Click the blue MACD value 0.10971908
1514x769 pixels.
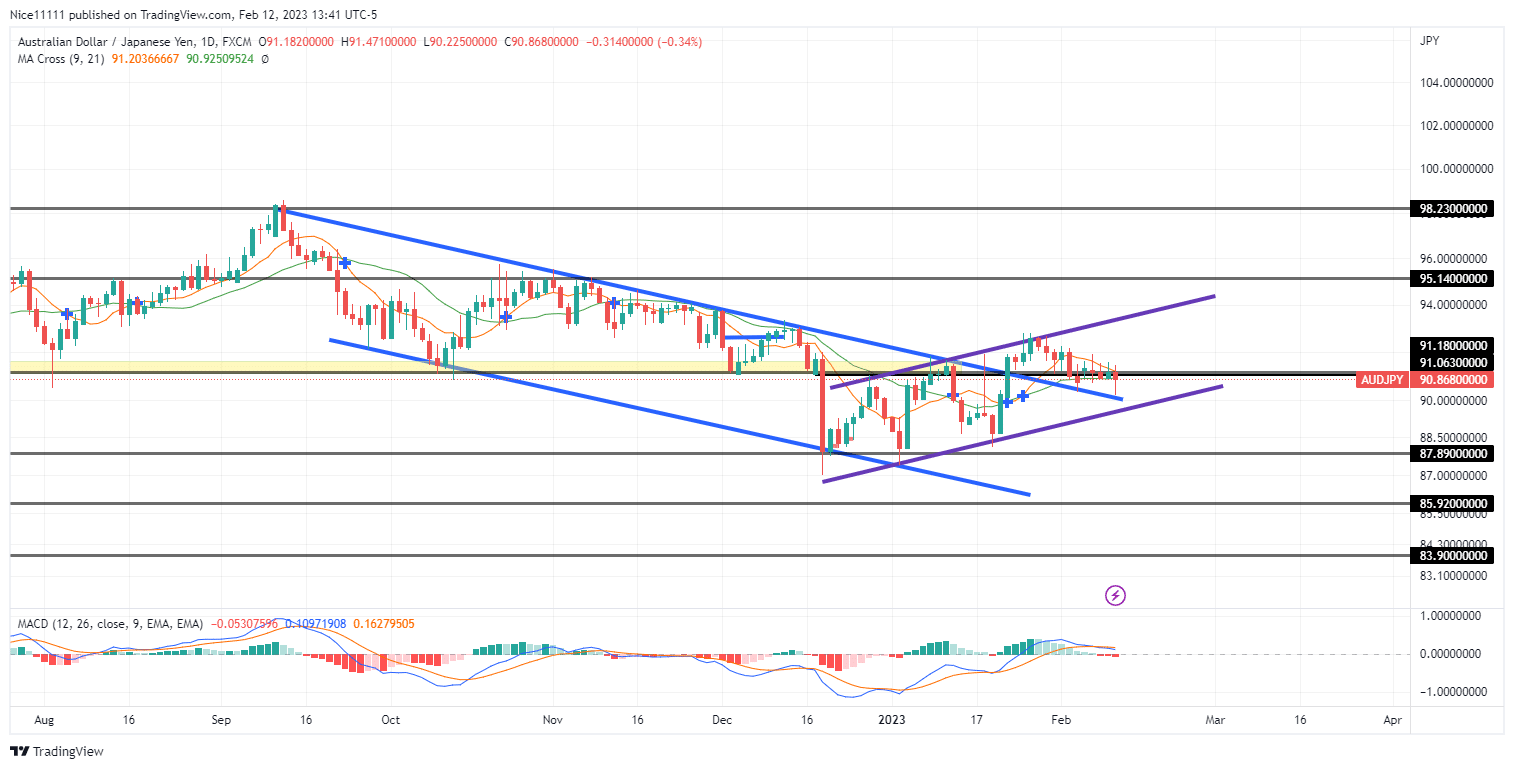coord(316,624)
